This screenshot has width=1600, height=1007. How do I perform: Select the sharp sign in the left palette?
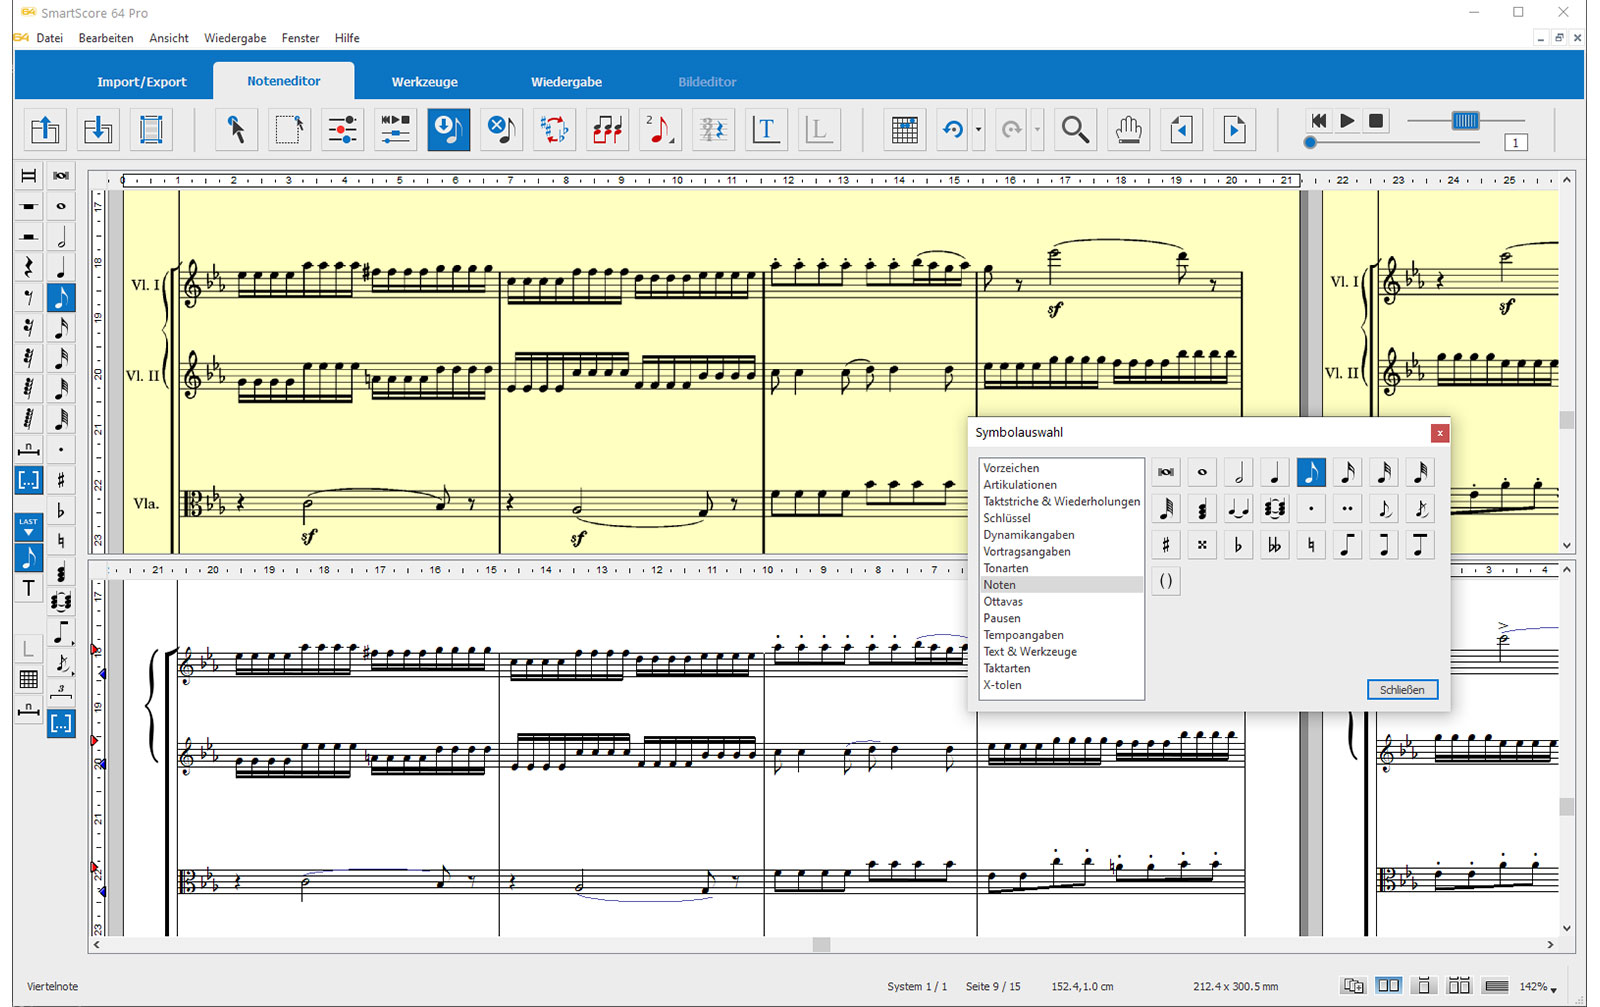coord(61,480)
